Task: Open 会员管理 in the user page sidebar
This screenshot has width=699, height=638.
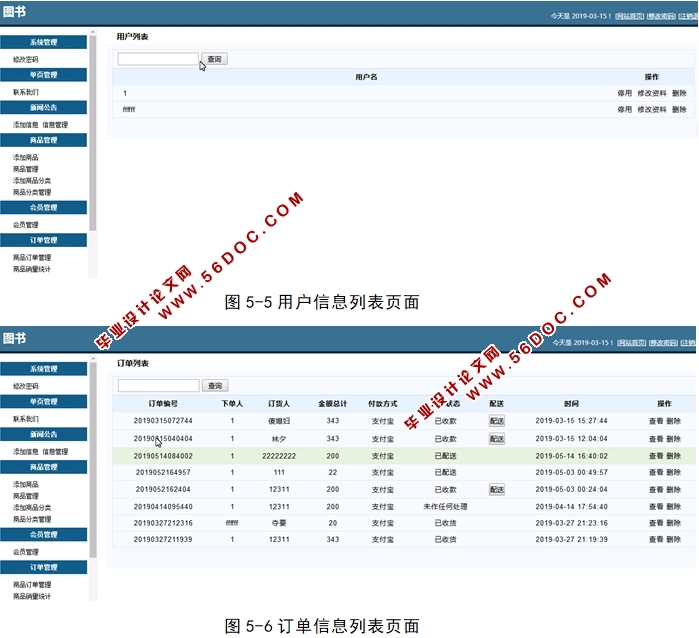Action: click(x=26, y=225)
